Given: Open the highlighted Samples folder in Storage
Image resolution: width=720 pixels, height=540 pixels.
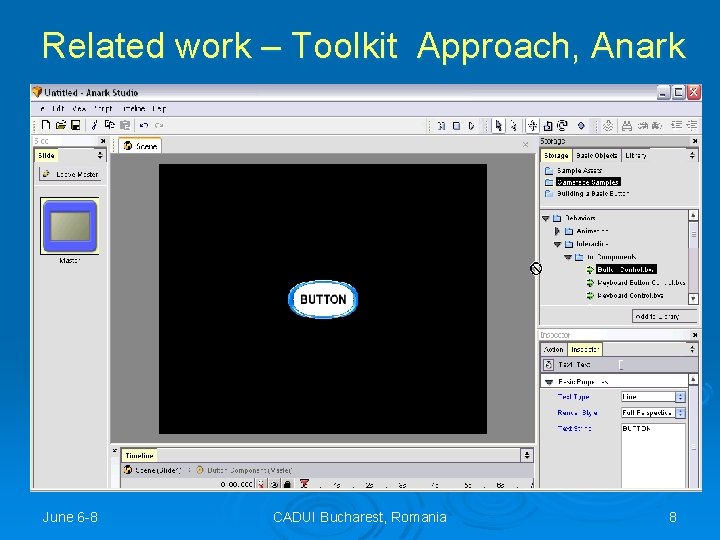Looking at the screenshot, I should [x=583, y=182].
